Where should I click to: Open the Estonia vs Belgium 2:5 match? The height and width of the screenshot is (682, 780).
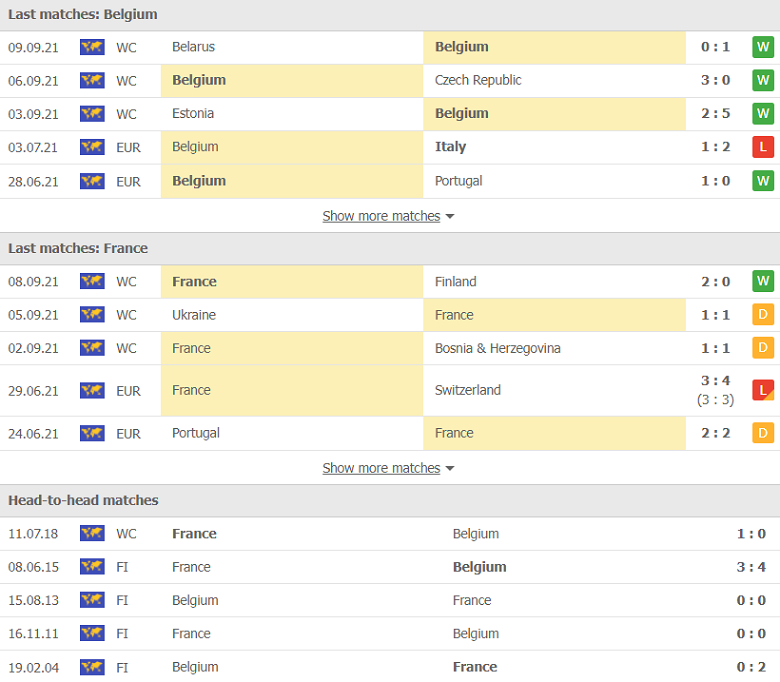[390, 114]
